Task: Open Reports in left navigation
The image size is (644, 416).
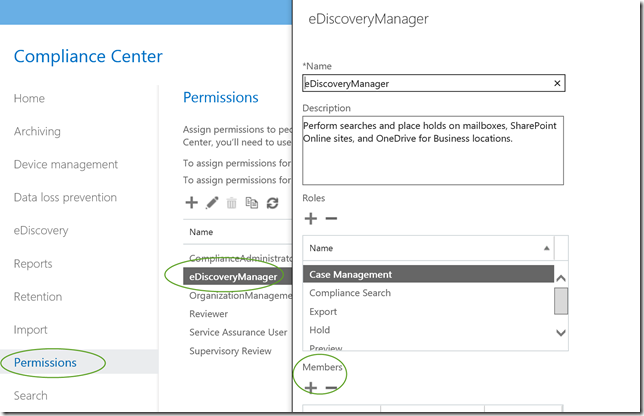Action: [x=33, y=264]
